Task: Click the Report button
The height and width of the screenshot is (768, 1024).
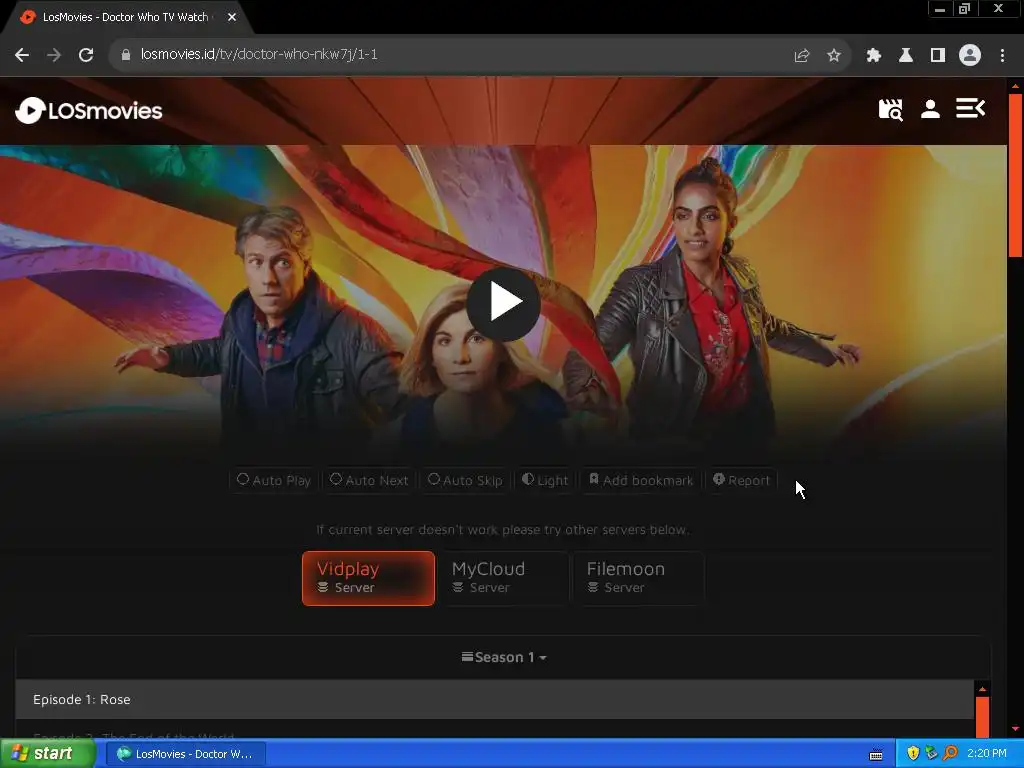Action: [741, 480]
